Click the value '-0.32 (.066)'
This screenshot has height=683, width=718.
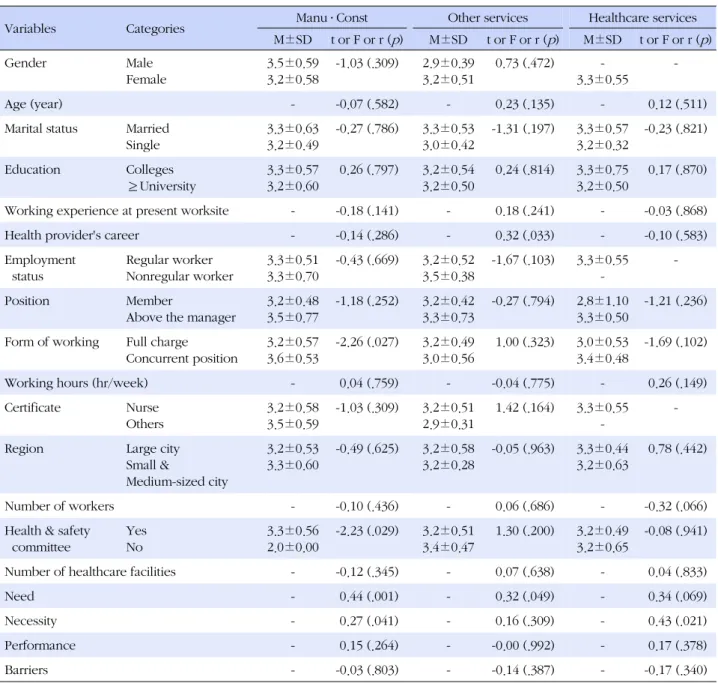click(675, 506)
